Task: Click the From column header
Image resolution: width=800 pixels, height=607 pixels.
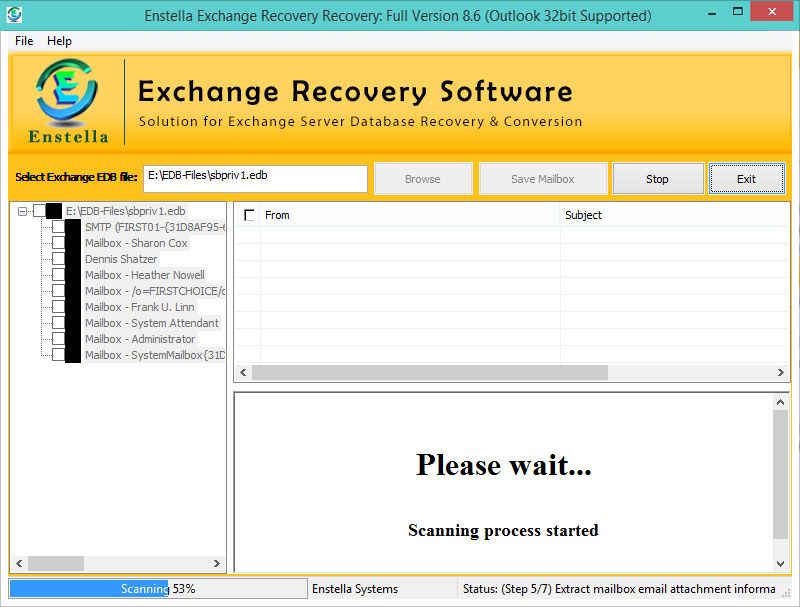Action: (410, 215)
